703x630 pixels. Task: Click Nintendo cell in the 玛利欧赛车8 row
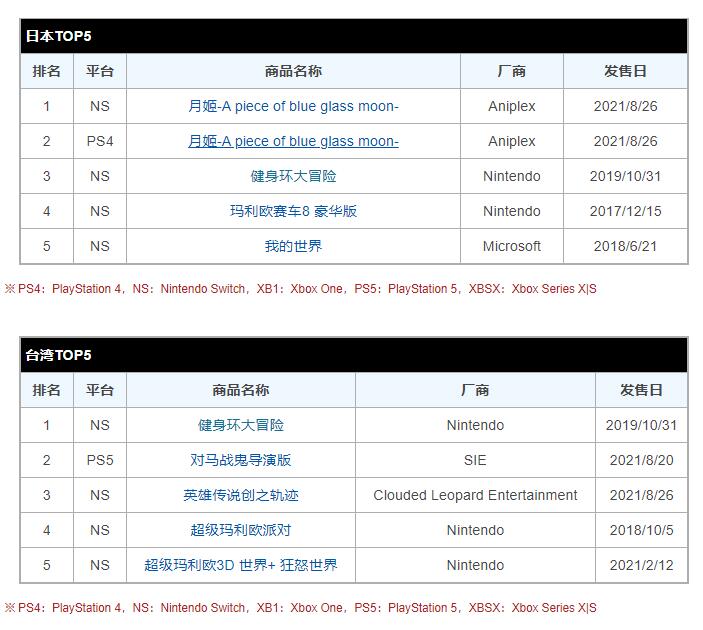coord(512,211)
